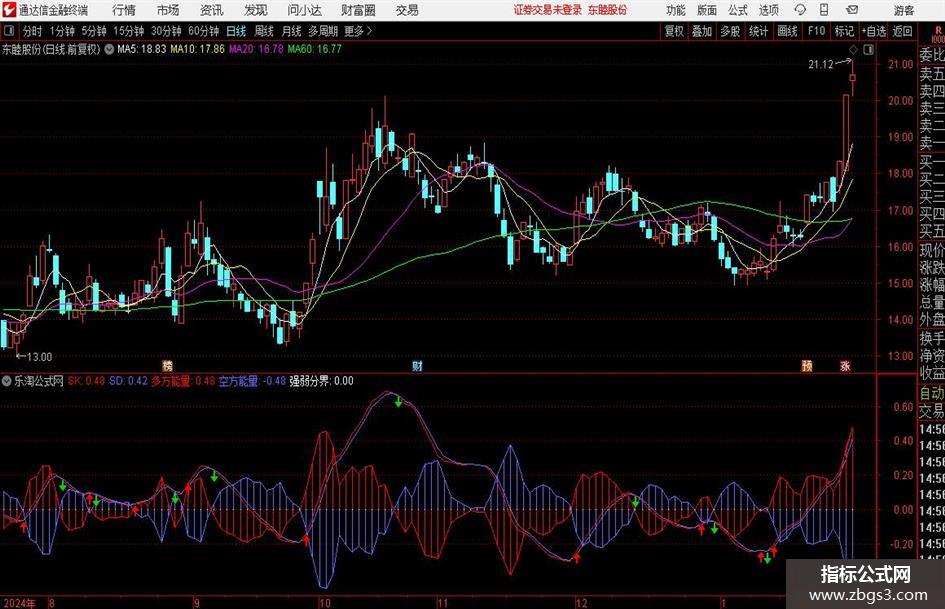Screen dimensions: 945x609
Task: Switch to 分时 chart tab
Action: [33, 31]
